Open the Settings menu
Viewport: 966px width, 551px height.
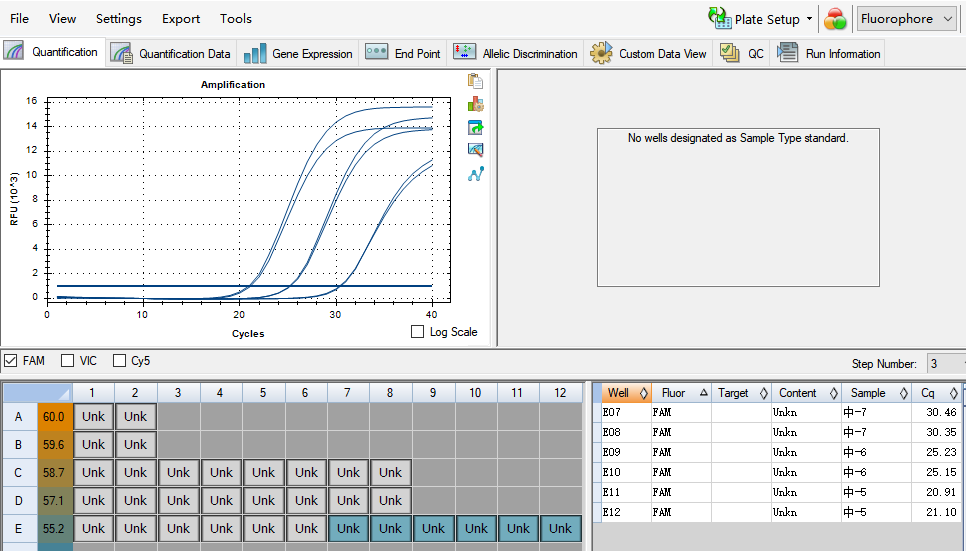pyautogui.click(x=118, y=18)
